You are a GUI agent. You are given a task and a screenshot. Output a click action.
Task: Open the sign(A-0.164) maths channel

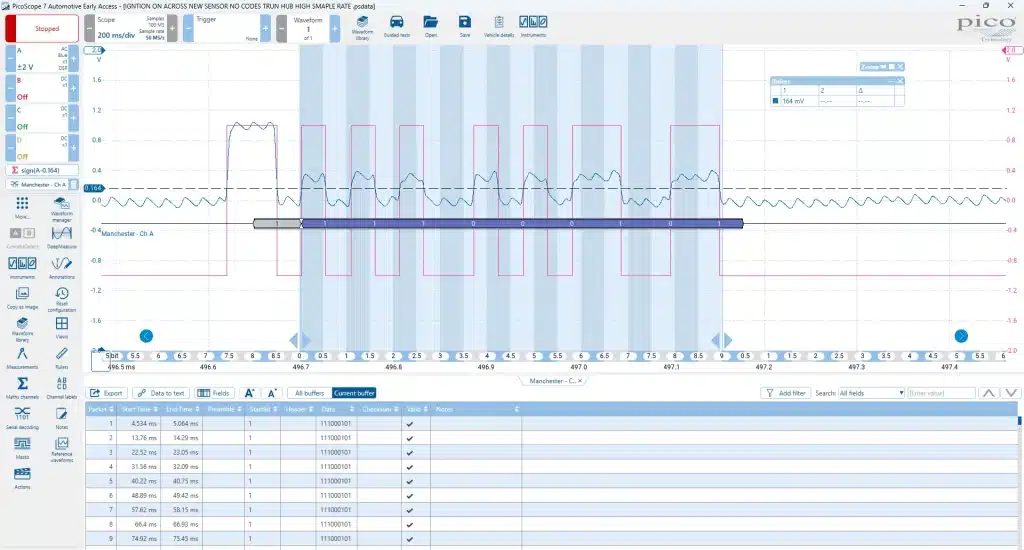(42, 170)
